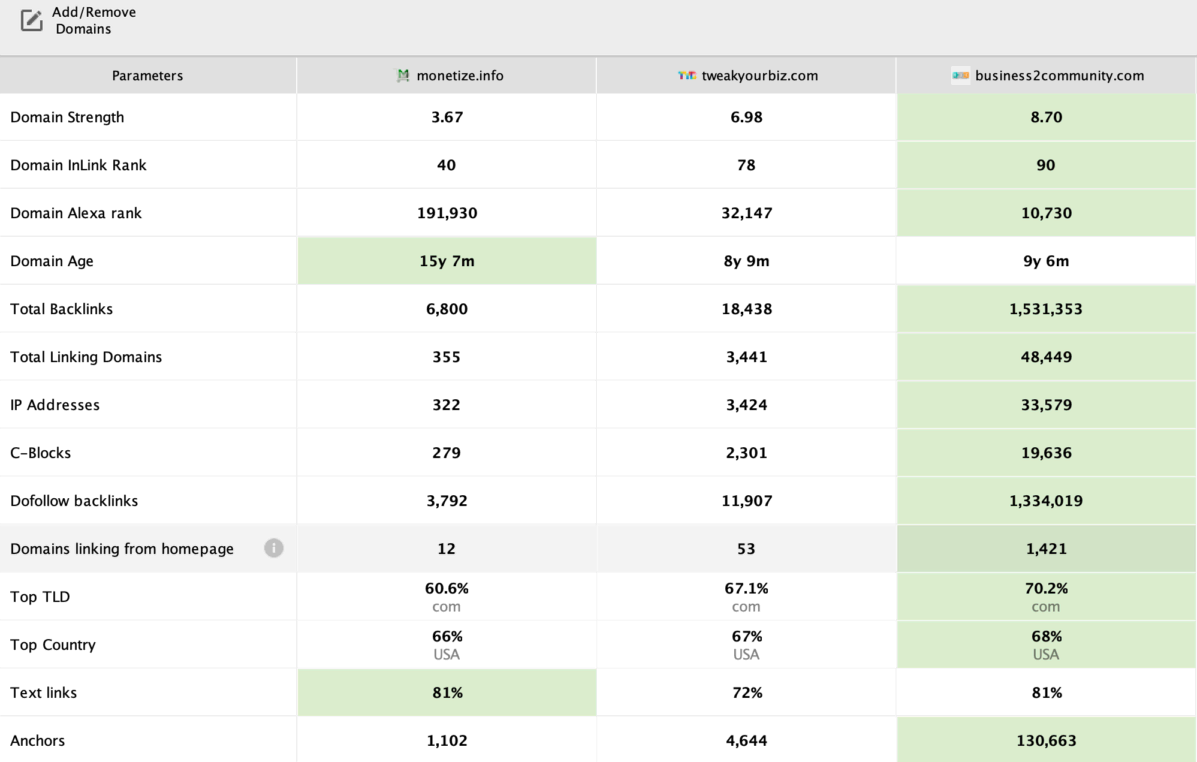Viewport: 1197px width, 762px height.
Task: Click the Domains linking from homepage label
Action: tap(121, 549)
